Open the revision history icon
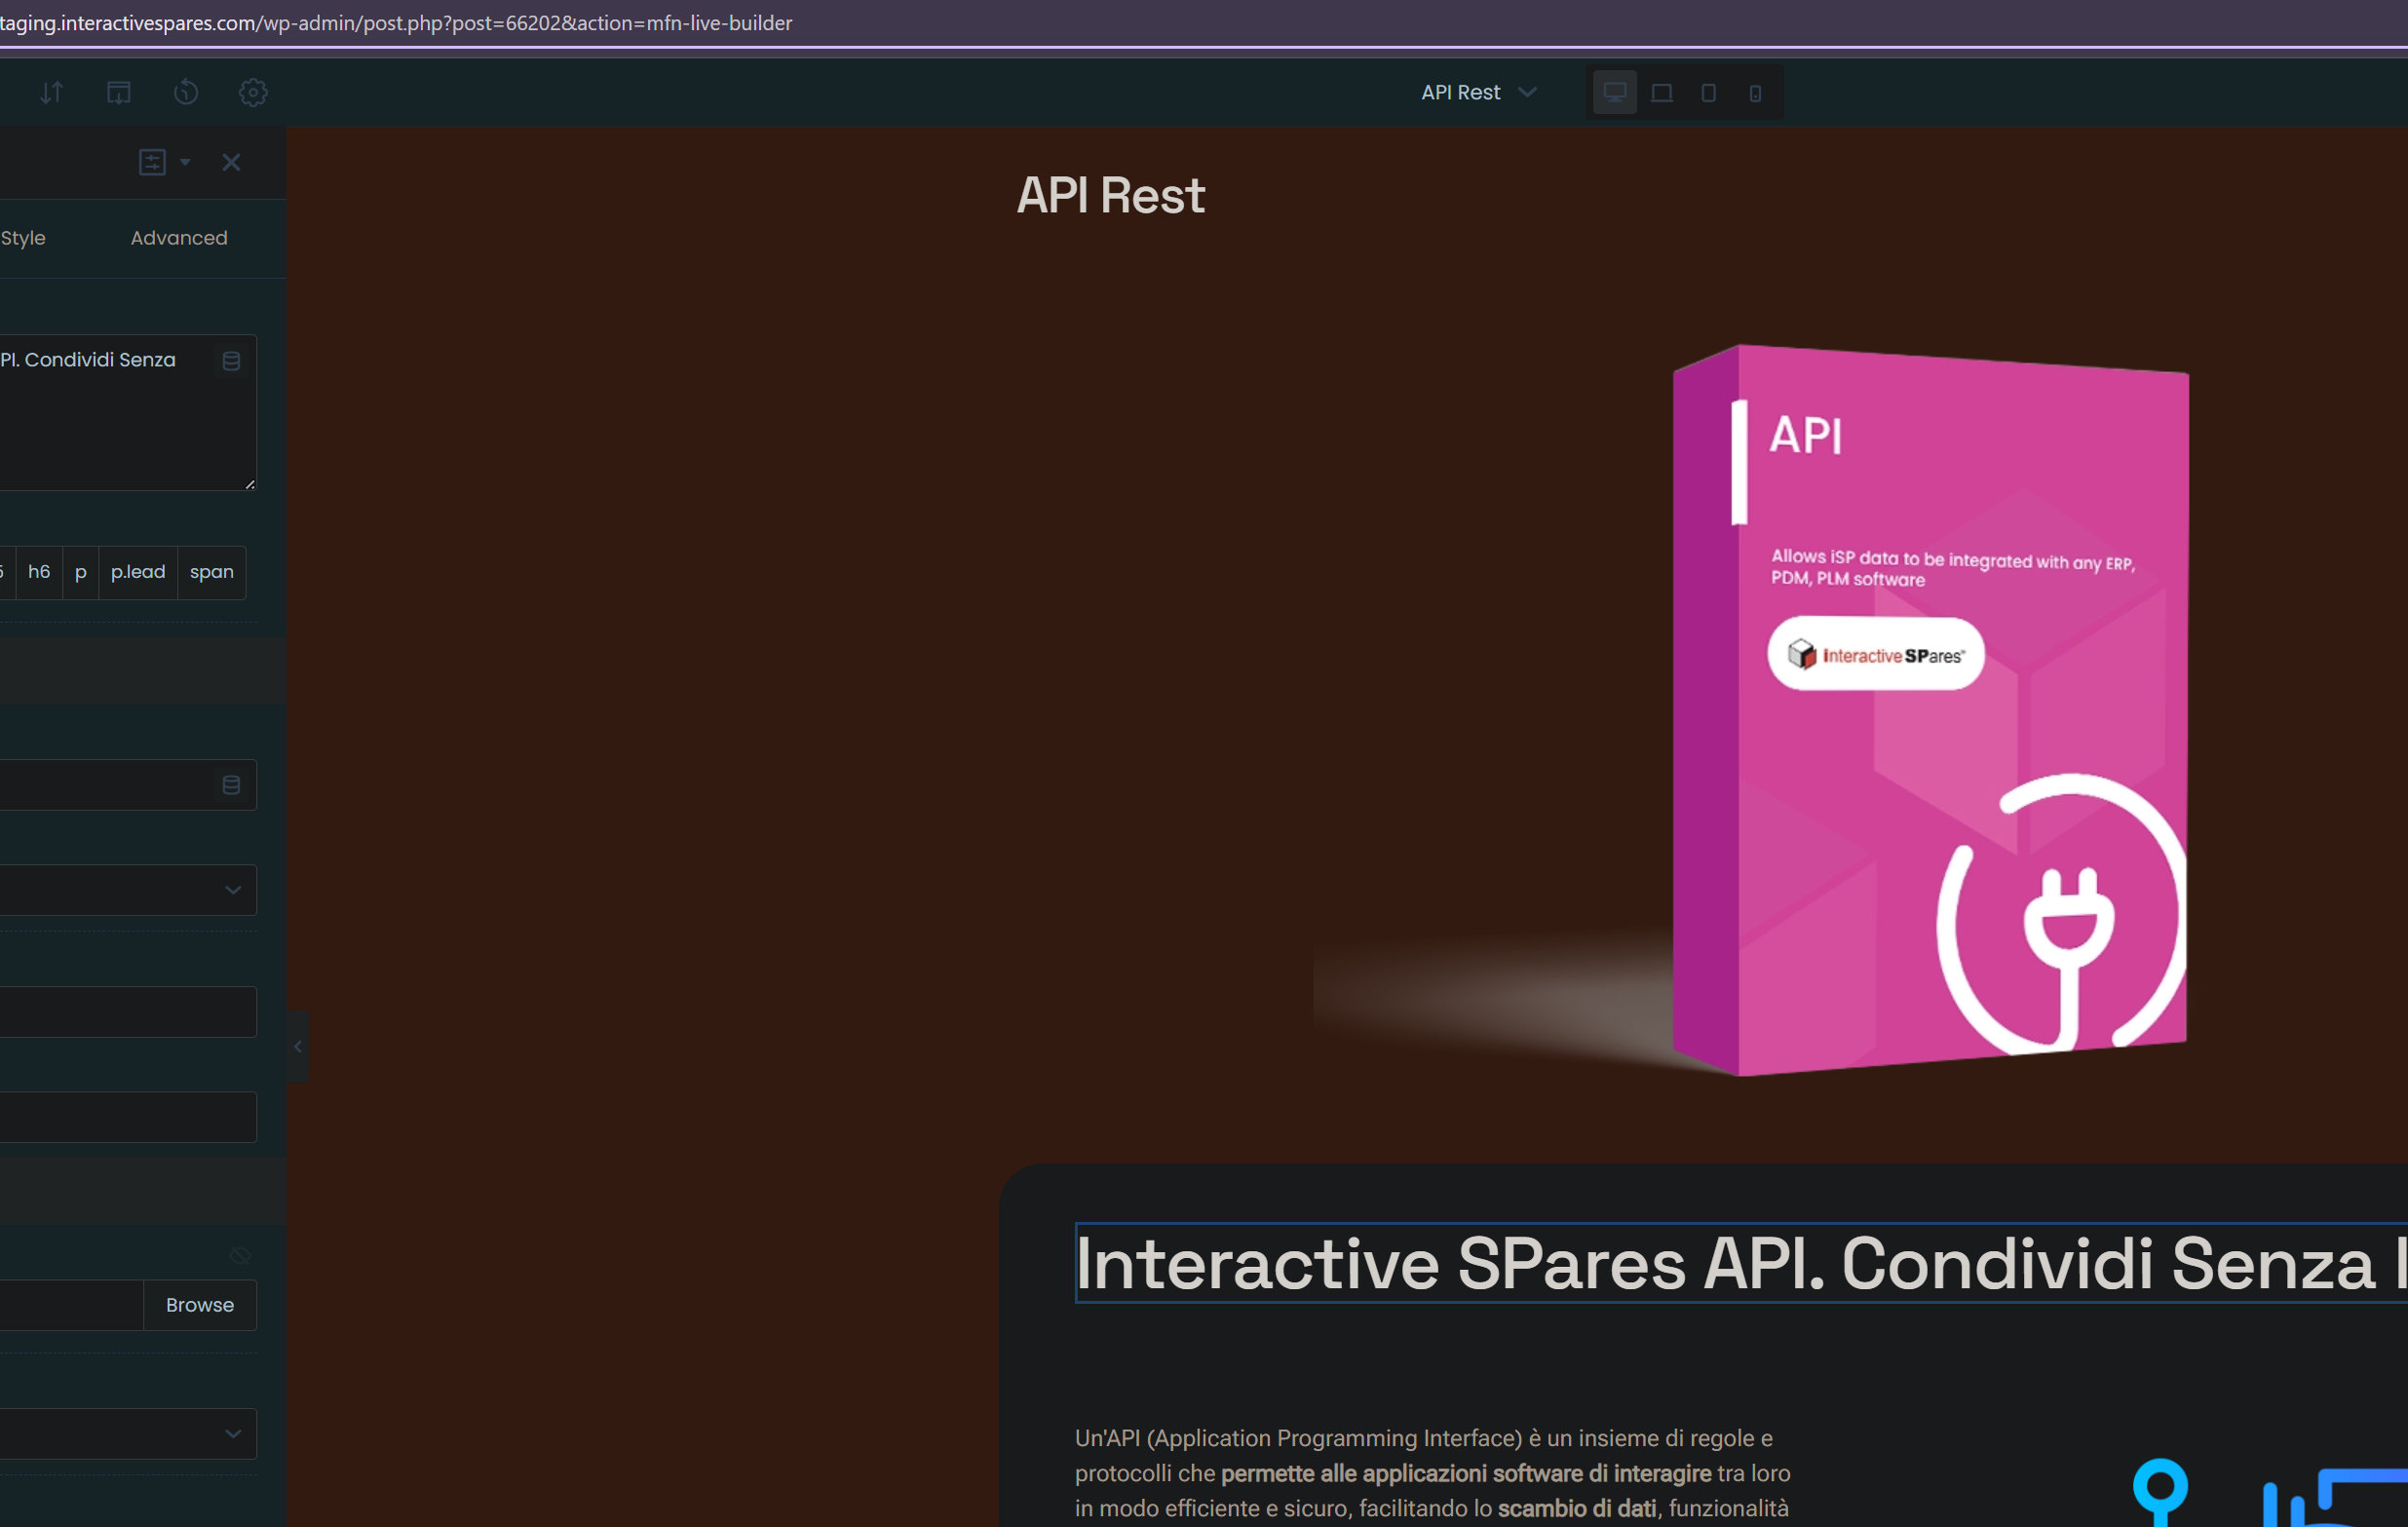Screen dimensions: 2408x1527 tap(186, 92)
